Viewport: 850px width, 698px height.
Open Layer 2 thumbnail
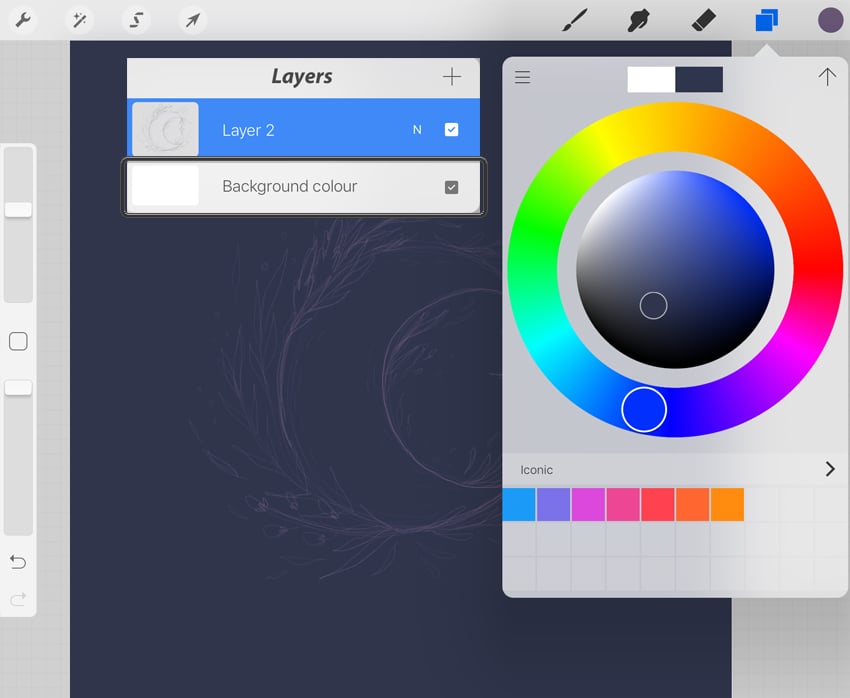click(165, 129)
